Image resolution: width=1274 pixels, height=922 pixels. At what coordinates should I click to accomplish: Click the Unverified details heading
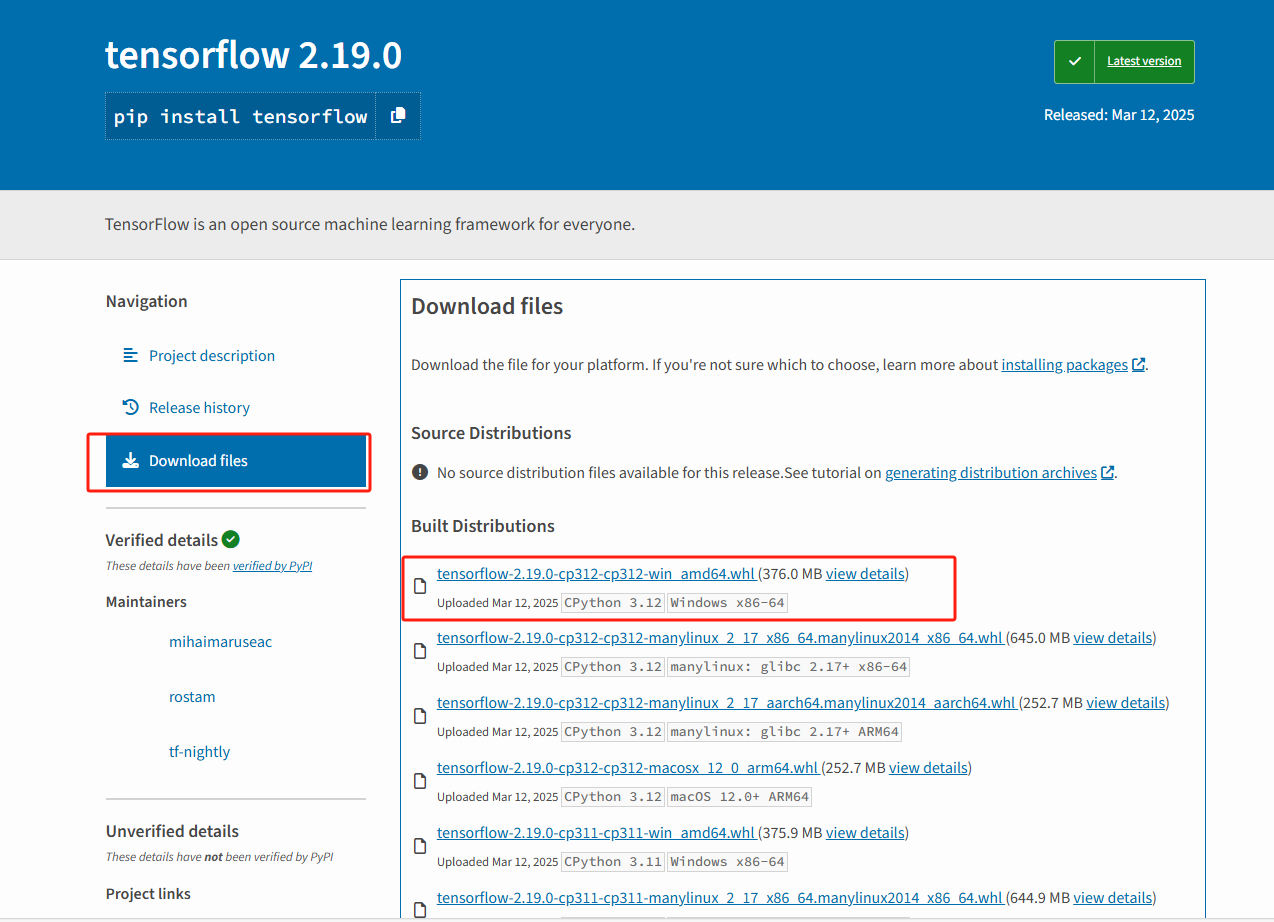(x=172, y=831)
